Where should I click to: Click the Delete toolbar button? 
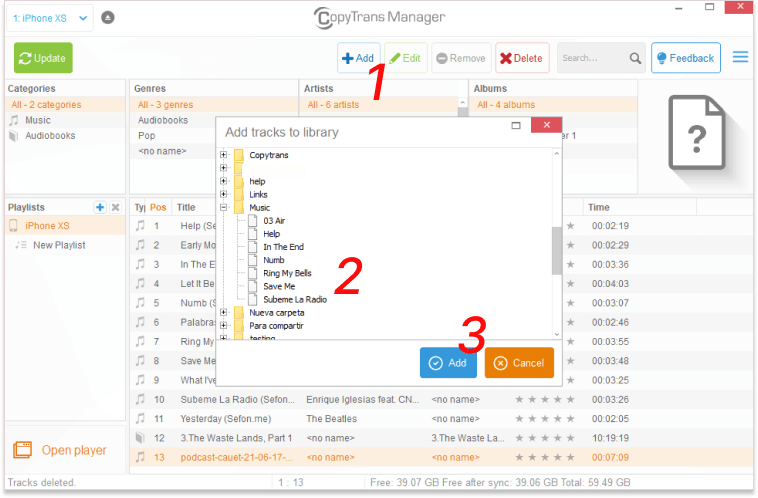(522, 58)
